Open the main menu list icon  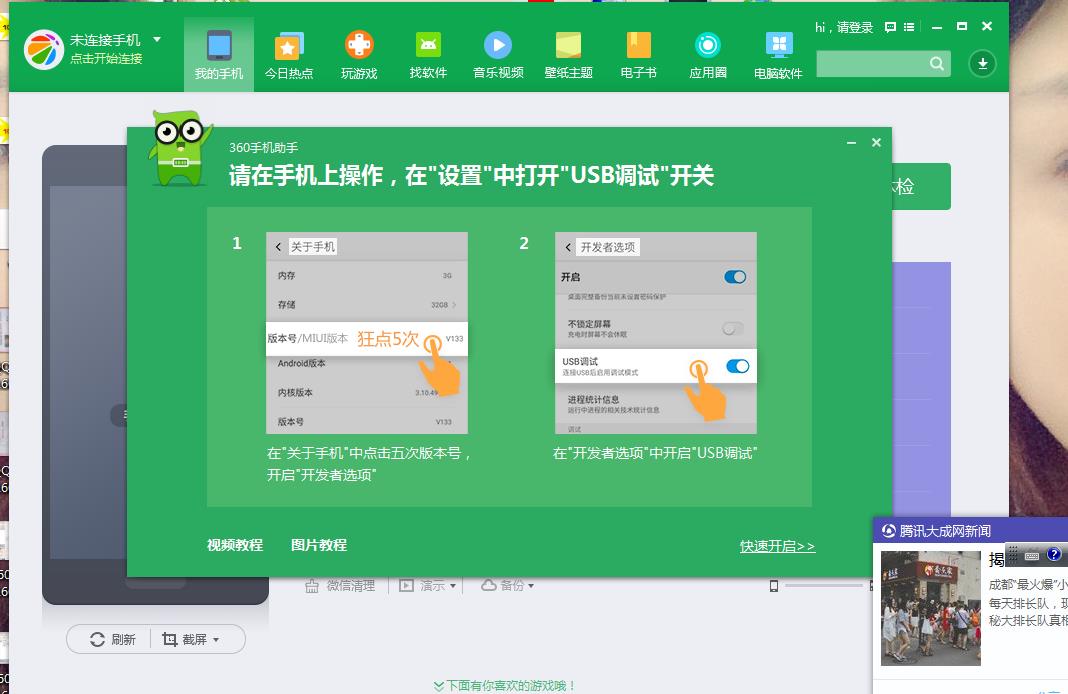tap(909, 27)
